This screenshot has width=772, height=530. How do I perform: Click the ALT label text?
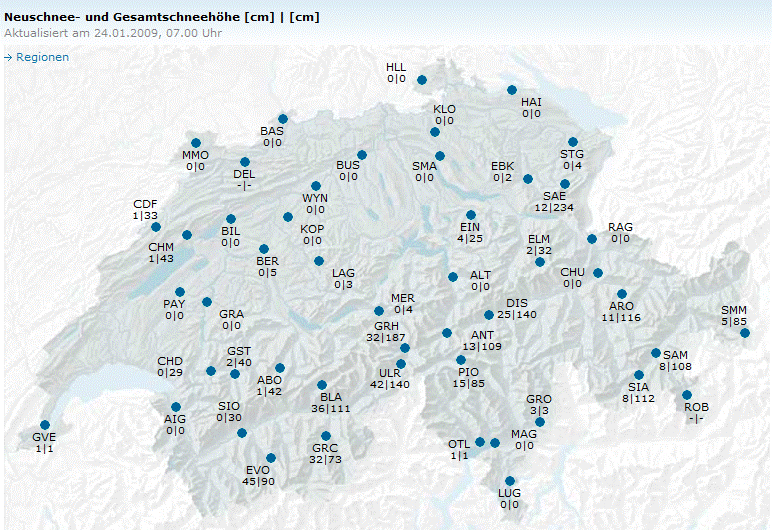coord(480,275)
